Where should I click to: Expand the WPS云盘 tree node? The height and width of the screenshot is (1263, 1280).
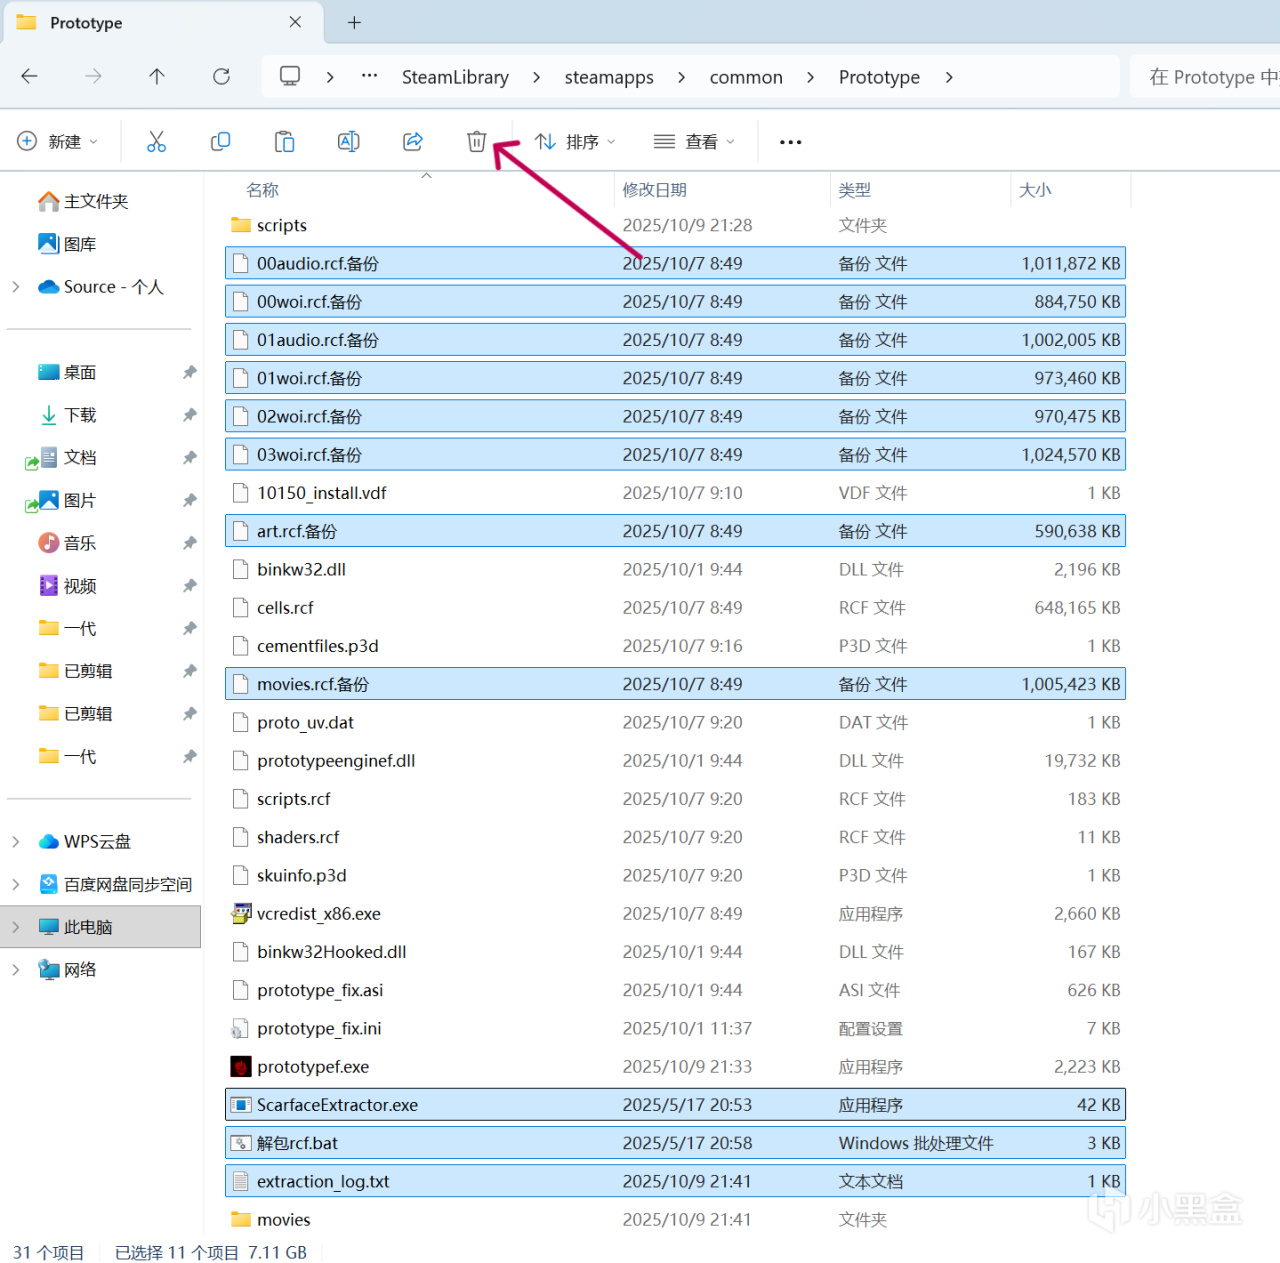tap(16, 842)
